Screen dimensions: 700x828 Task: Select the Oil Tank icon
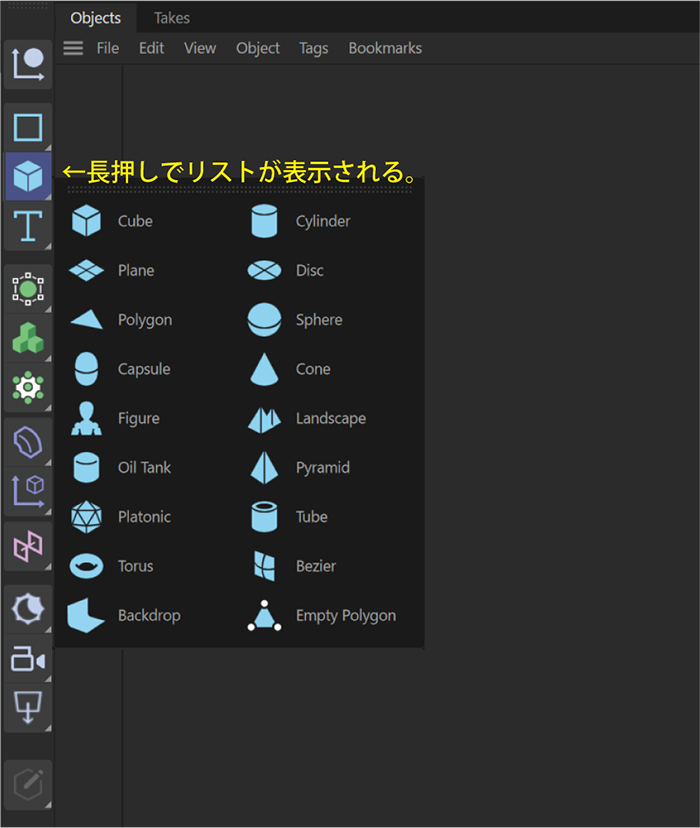86,467
